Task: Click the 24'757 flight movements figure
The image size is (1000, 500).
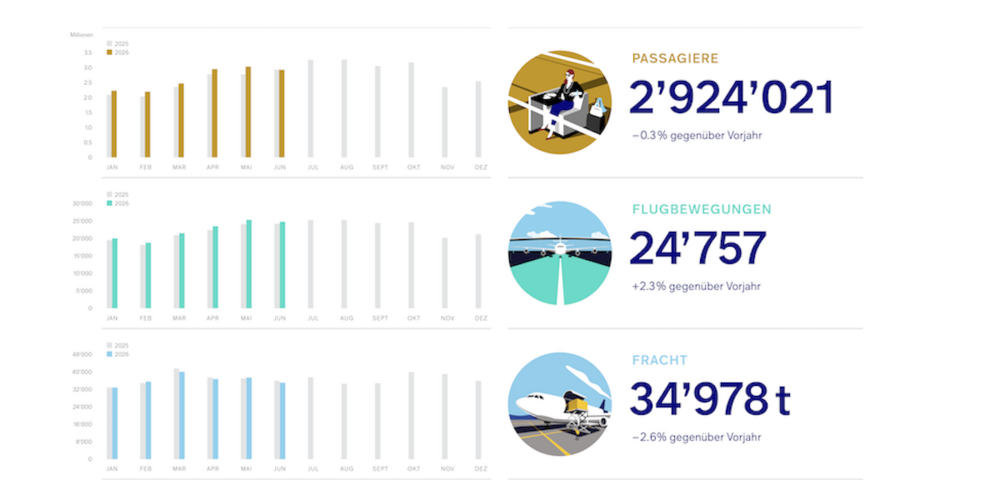Action: coord(698,249)
